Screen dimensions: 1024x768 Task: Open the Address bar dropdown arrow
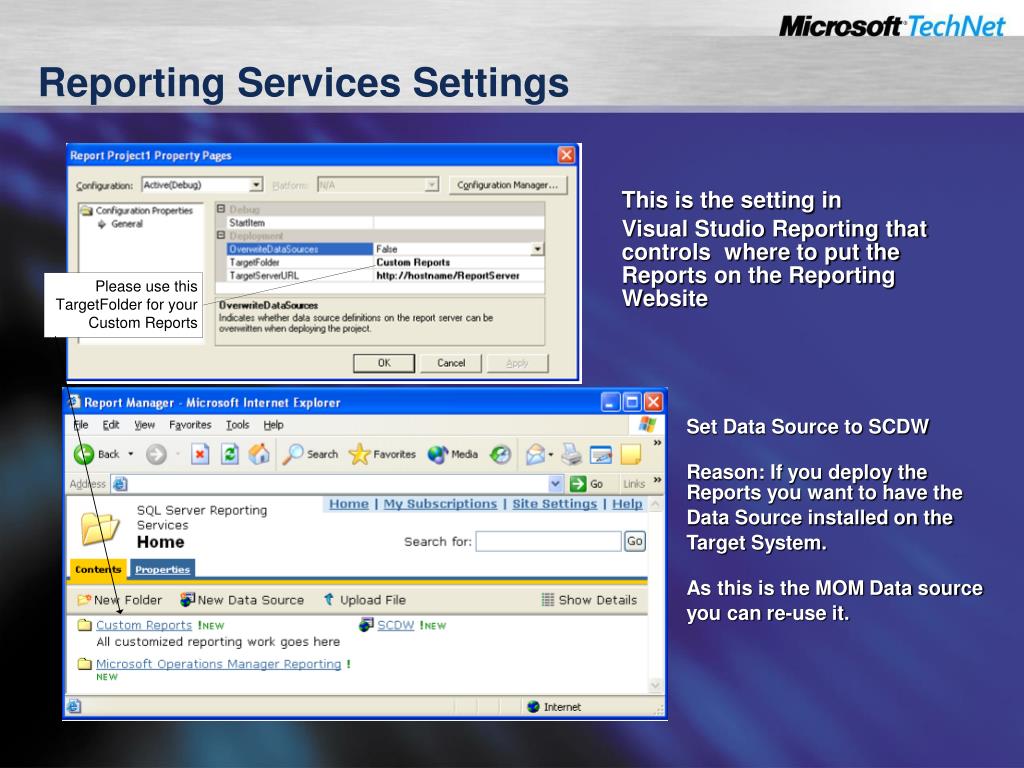[x=555, y=484]
